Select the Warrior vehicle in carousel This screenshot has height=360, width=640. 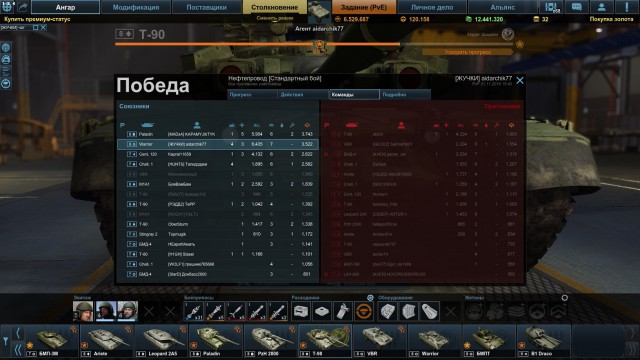tap(434, 341)
